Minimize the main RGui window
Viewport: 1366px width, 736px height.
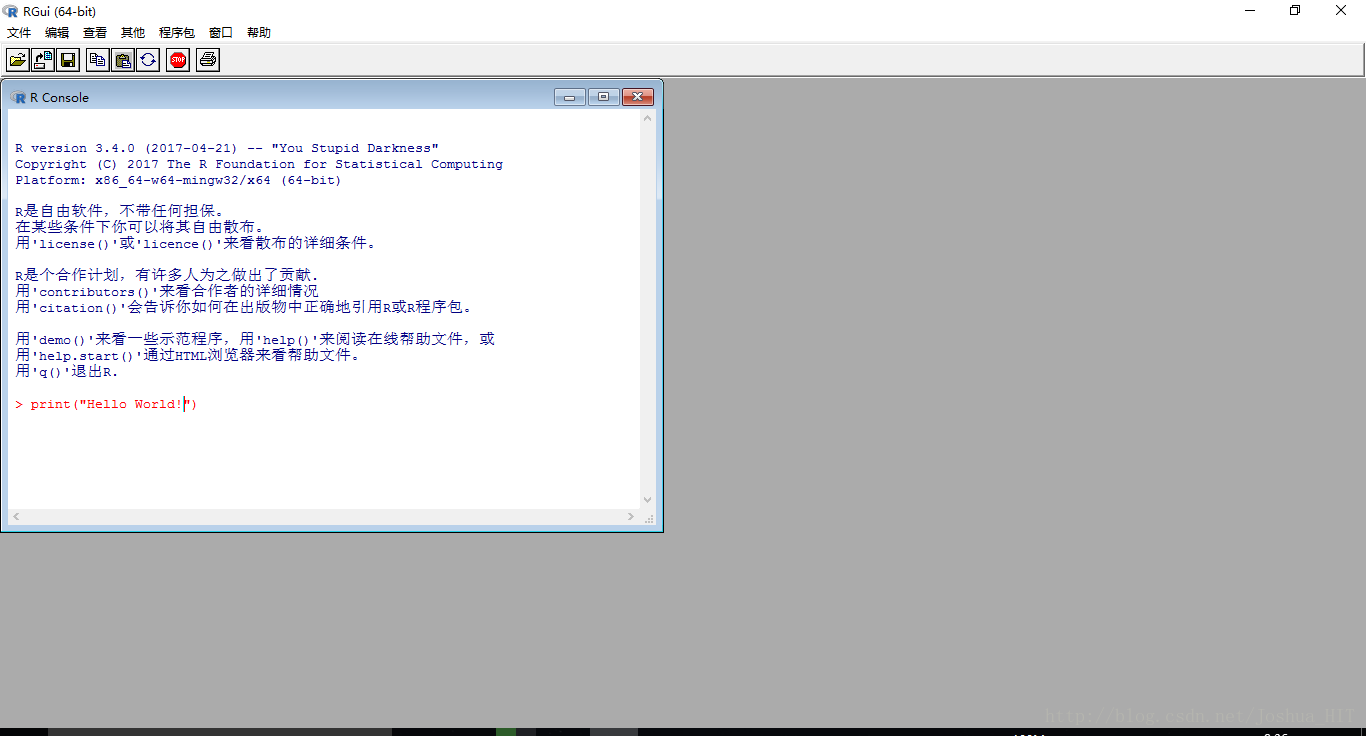coord(1251,11)
